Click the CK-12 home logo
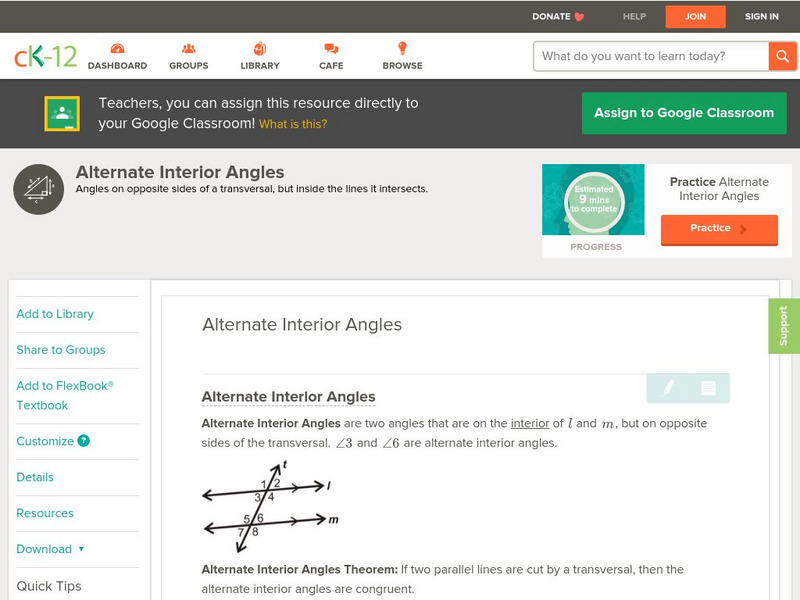800x600 pixels. [45, 56]
